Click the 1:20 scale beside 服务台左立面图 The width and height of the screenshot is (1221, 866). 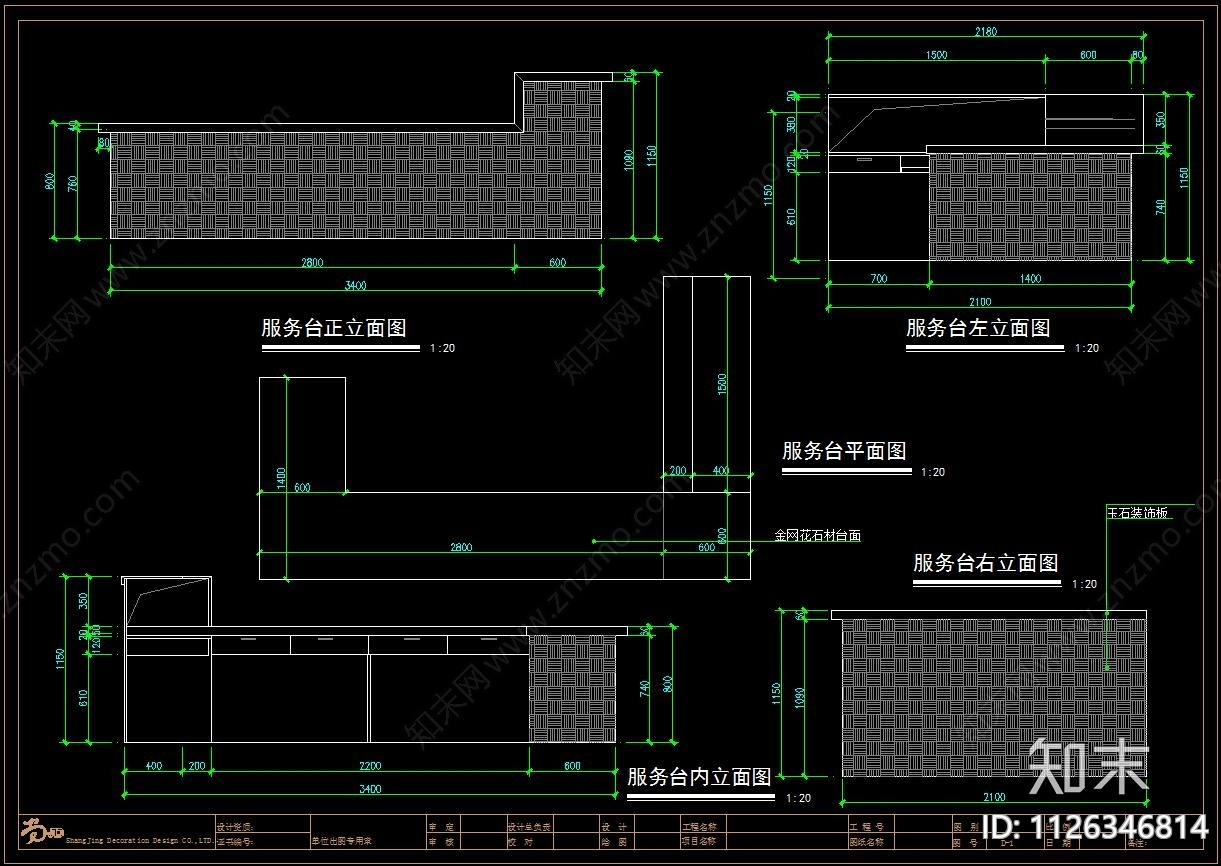tap(1087, 349)
